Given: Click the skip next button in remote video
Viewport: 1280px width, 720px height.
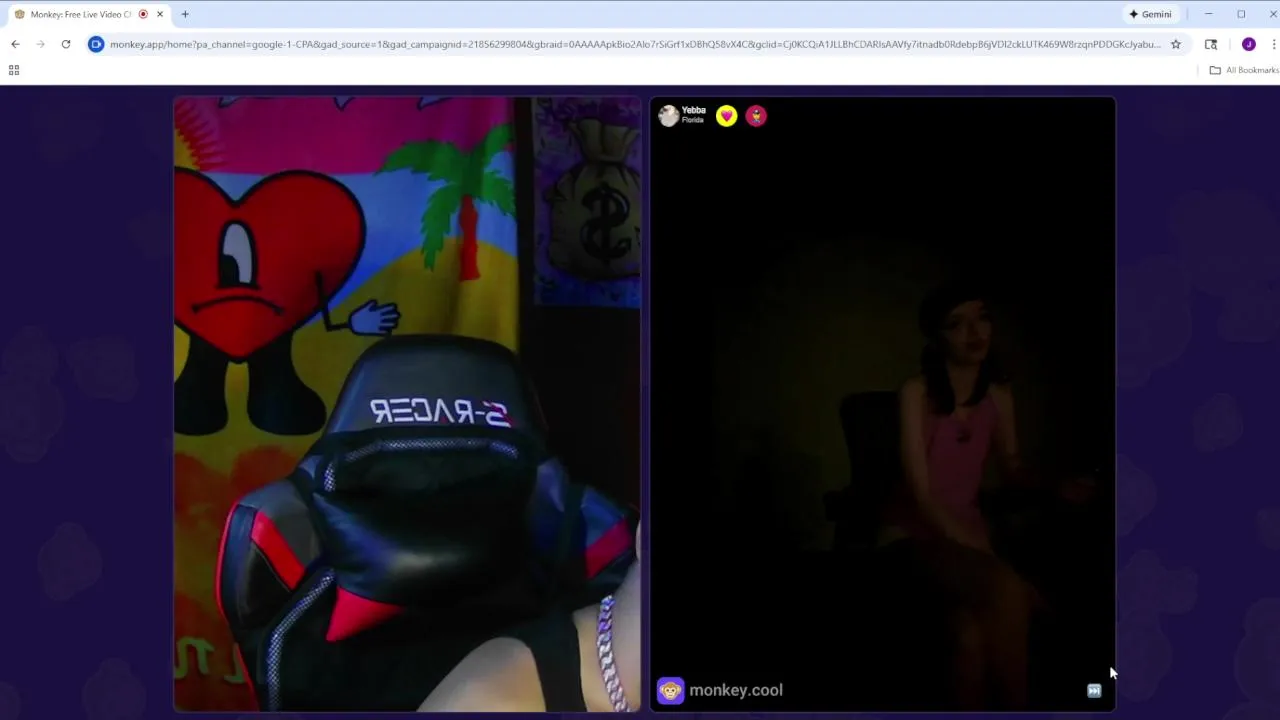Looking at the screenshot, I should pyautogui.click(x=1094, y=691).
